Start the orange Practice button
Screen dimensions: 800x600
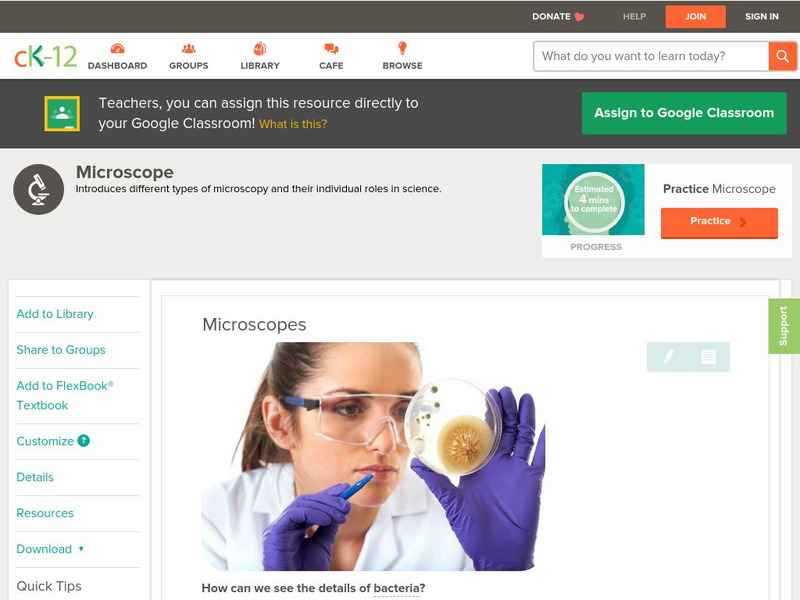tap(719, 222)
